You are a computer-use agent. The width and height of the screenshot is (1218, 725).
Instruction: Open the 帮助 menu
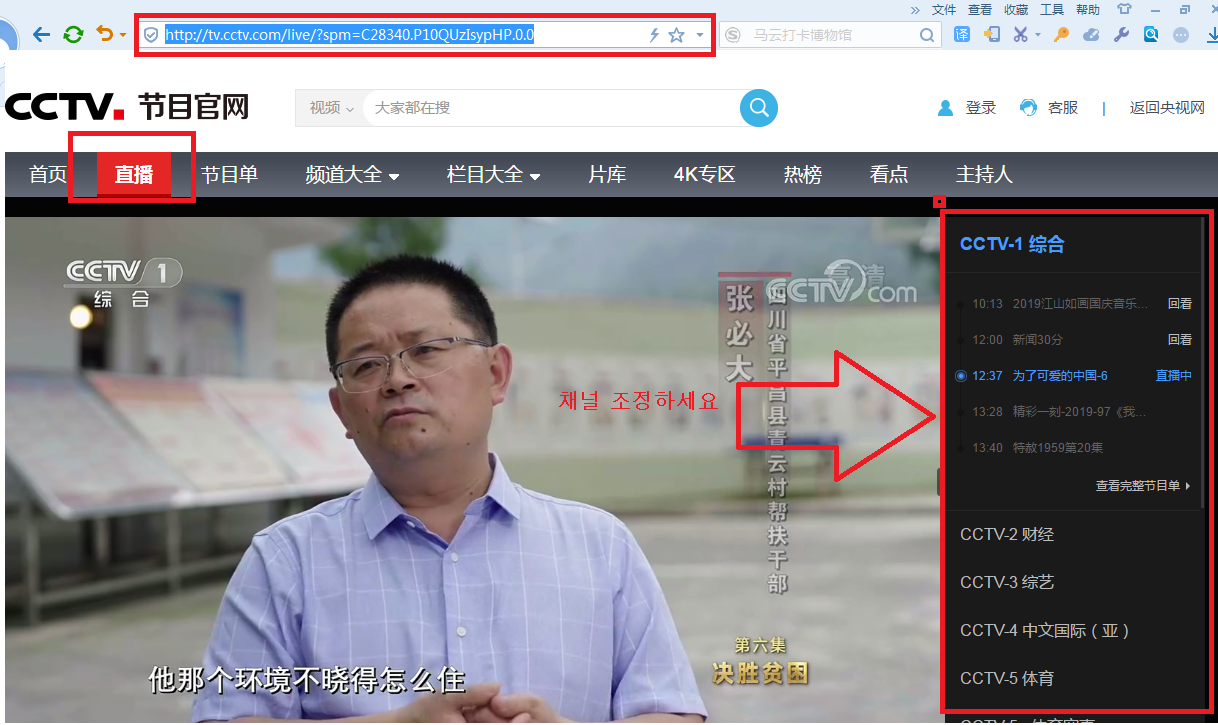tap(1088, 9)
